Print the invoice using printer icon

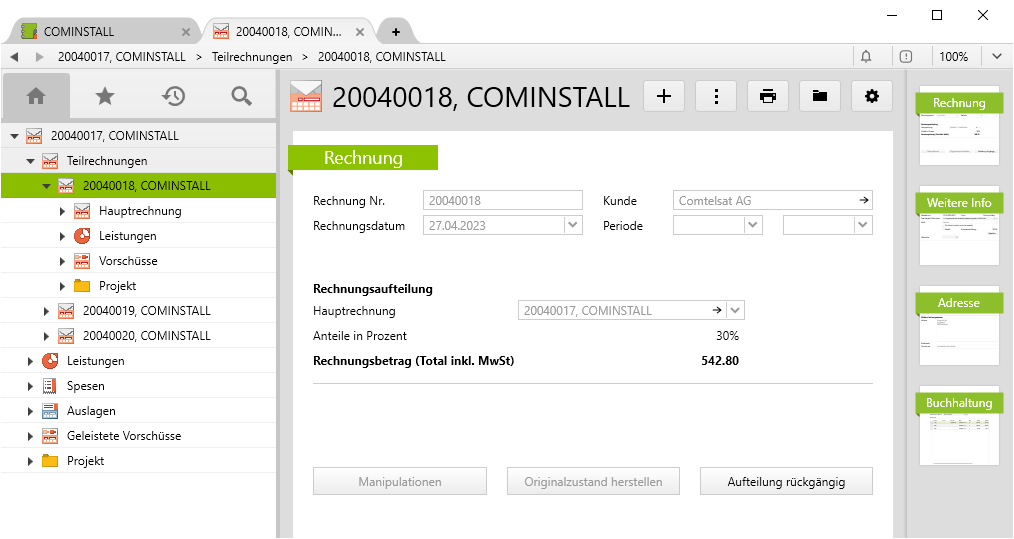point(768,96)
